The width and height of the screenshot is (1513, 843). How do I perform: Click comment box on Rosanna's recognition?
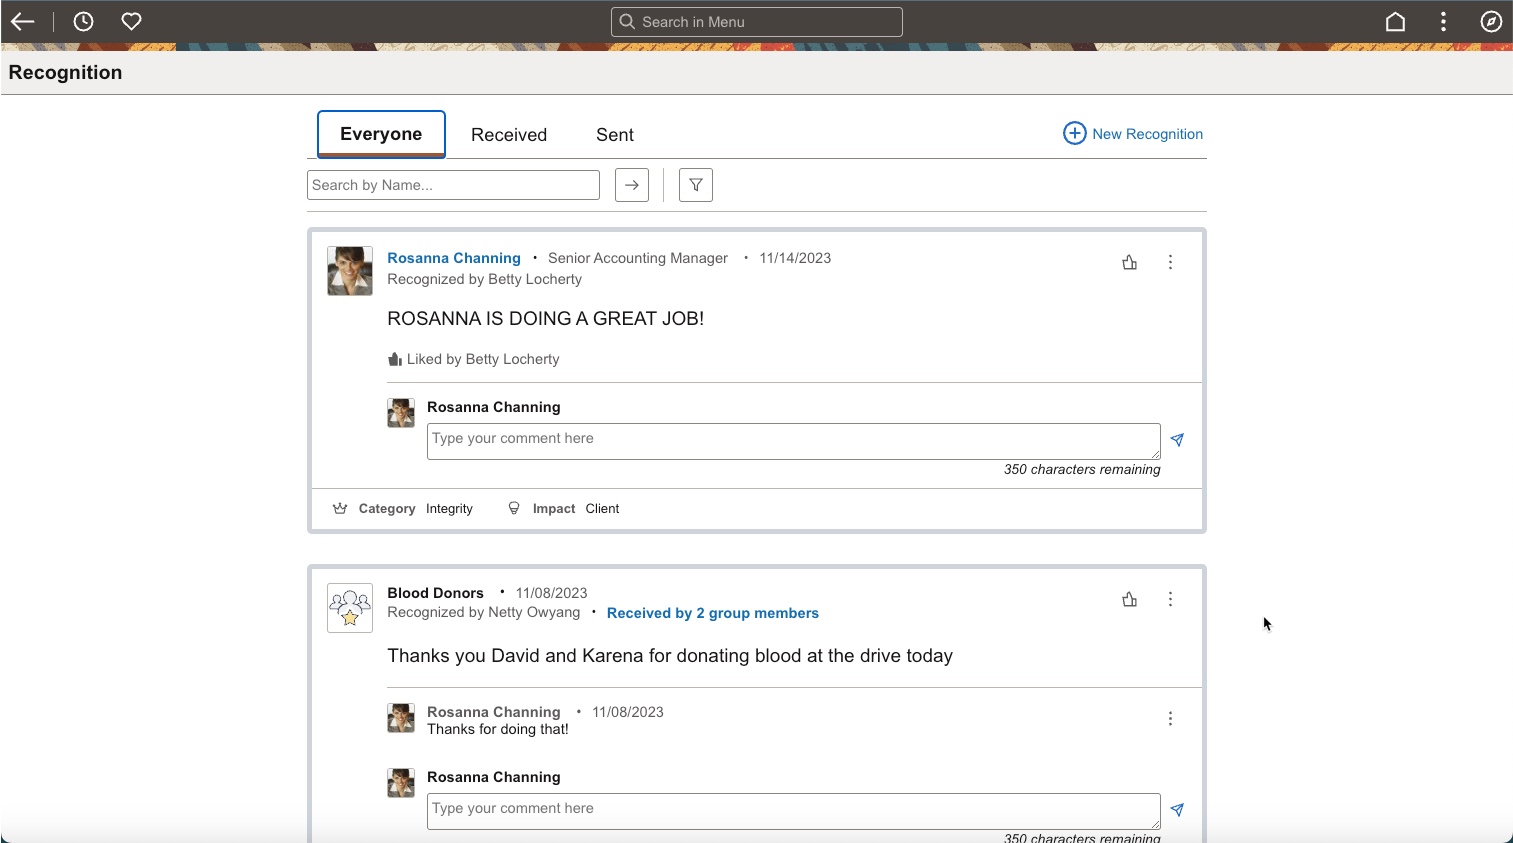(x=794, y=442)
